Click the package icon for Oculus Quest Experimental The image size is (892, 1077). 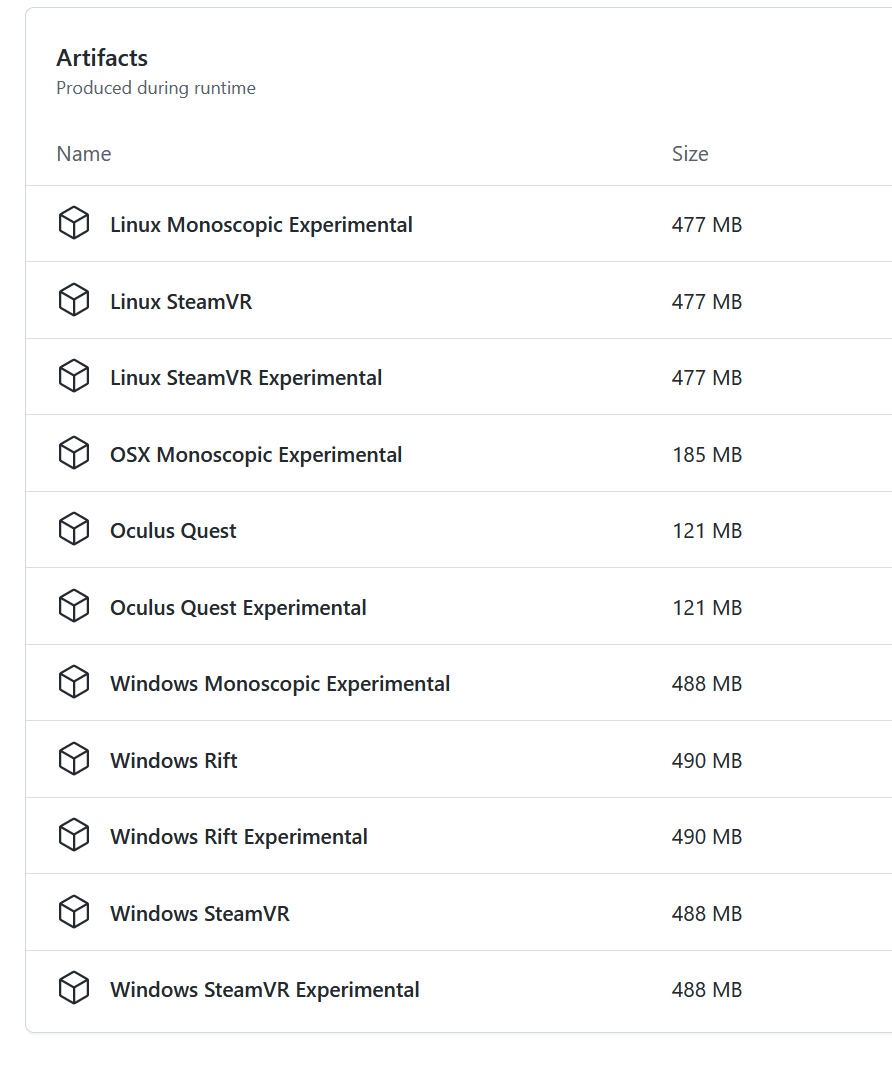(74, 607)
